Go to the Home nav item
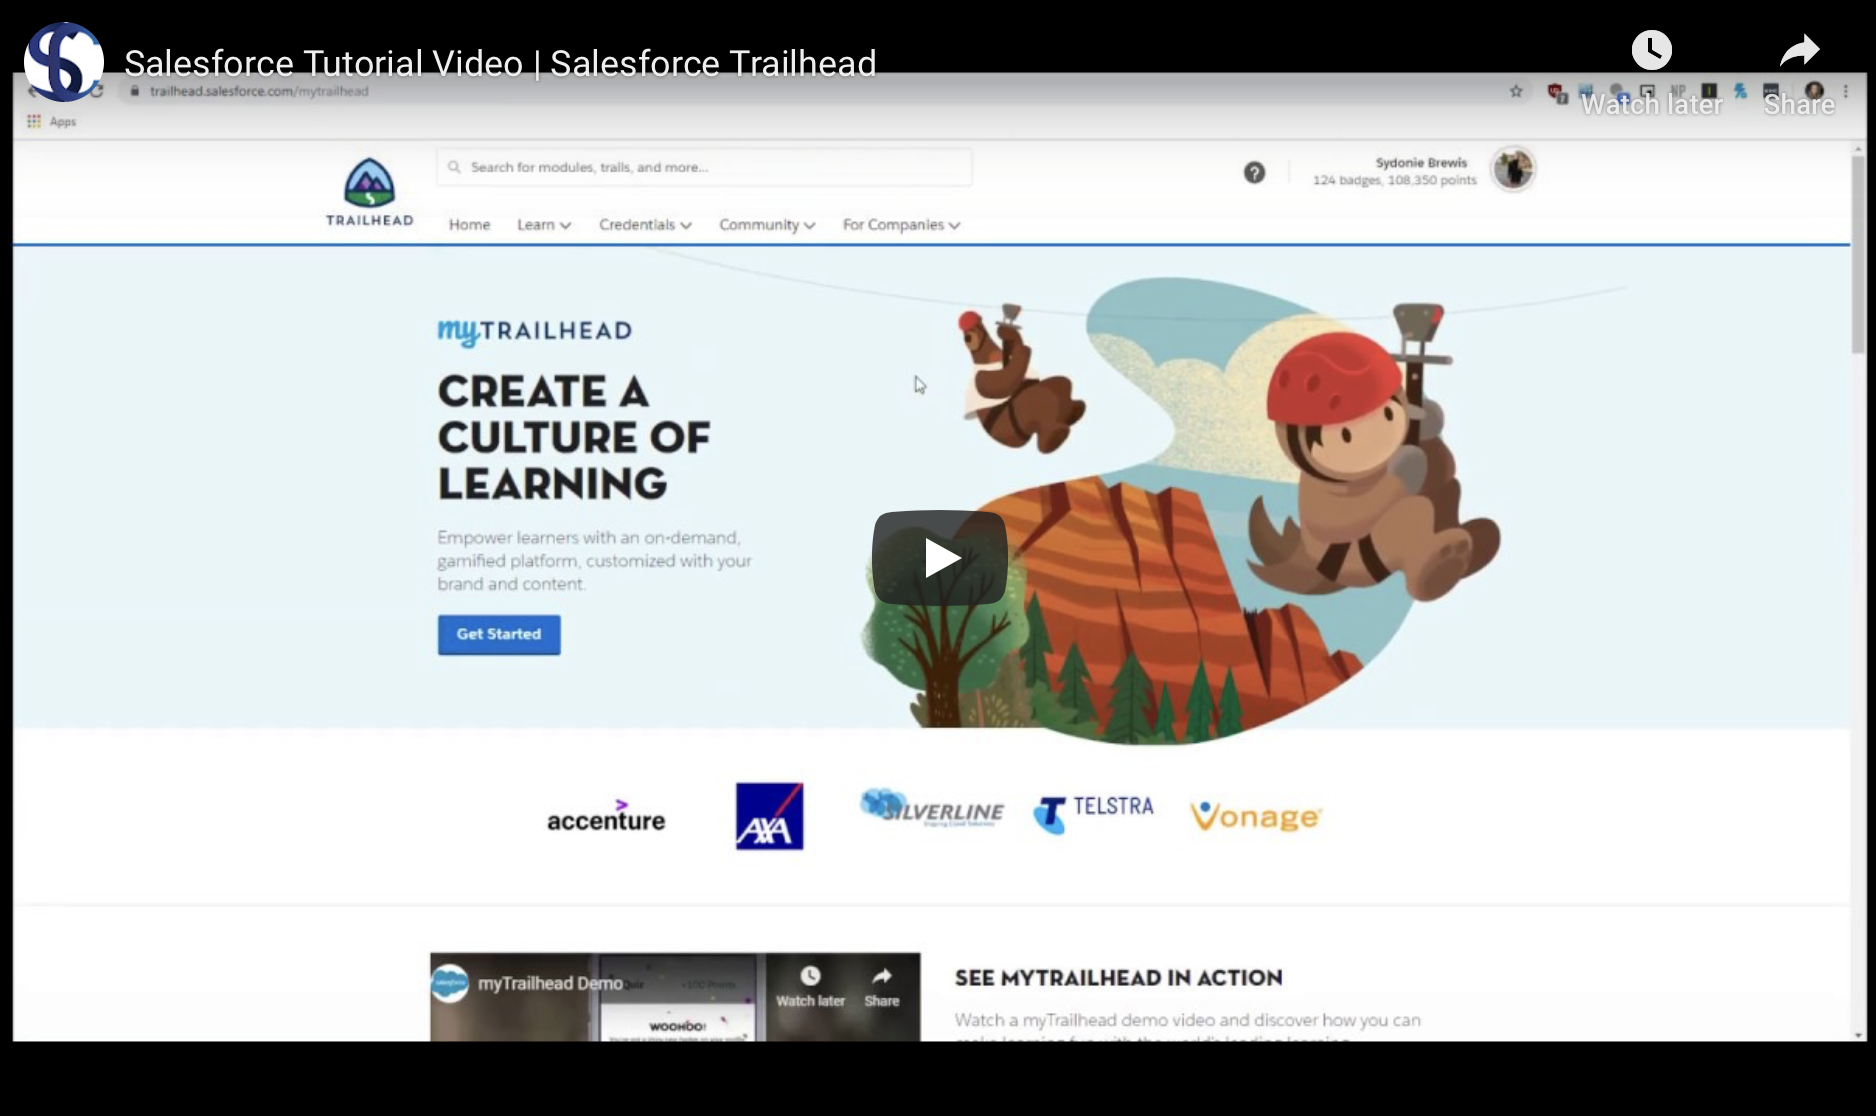1876x1118 pixels. tap(469, 225)
